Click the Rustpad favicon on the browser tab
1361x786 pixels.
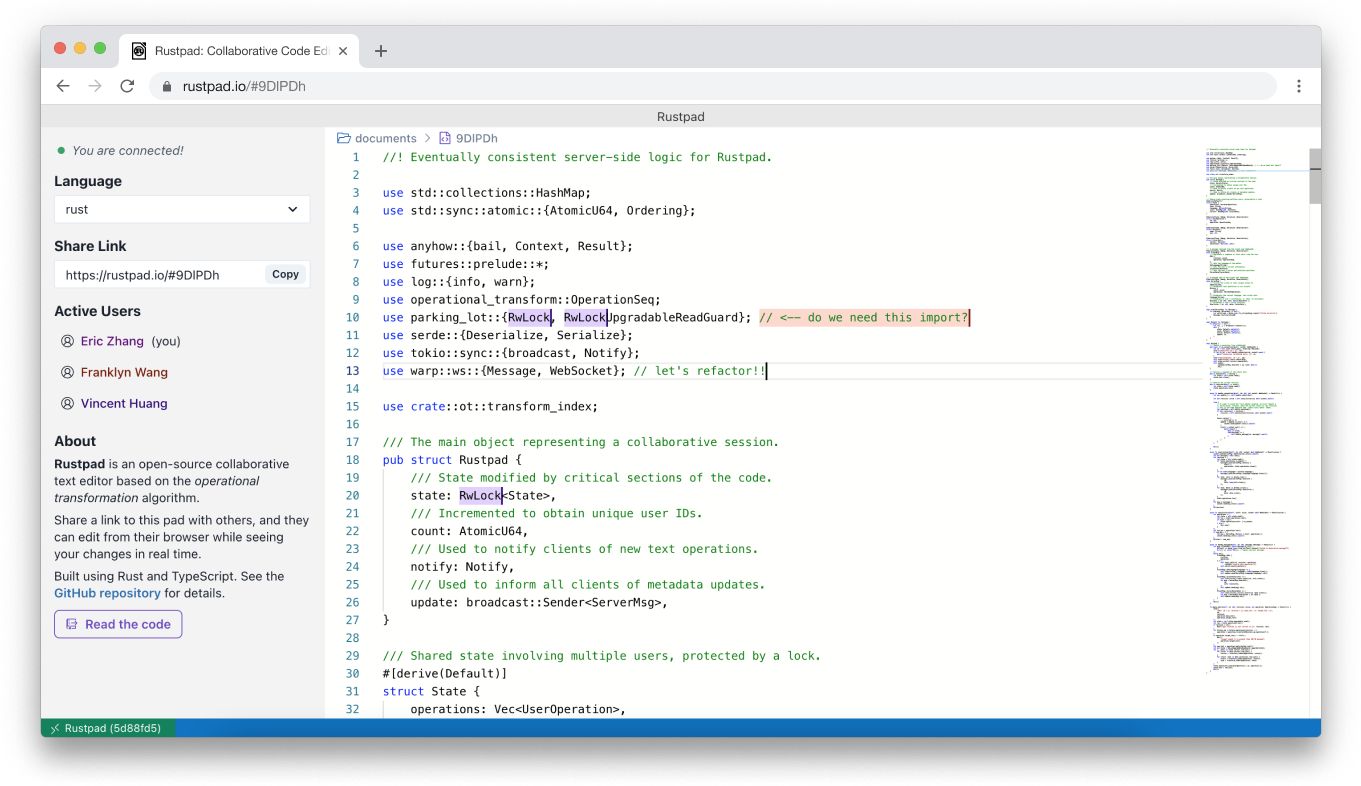tap(137, 50)
